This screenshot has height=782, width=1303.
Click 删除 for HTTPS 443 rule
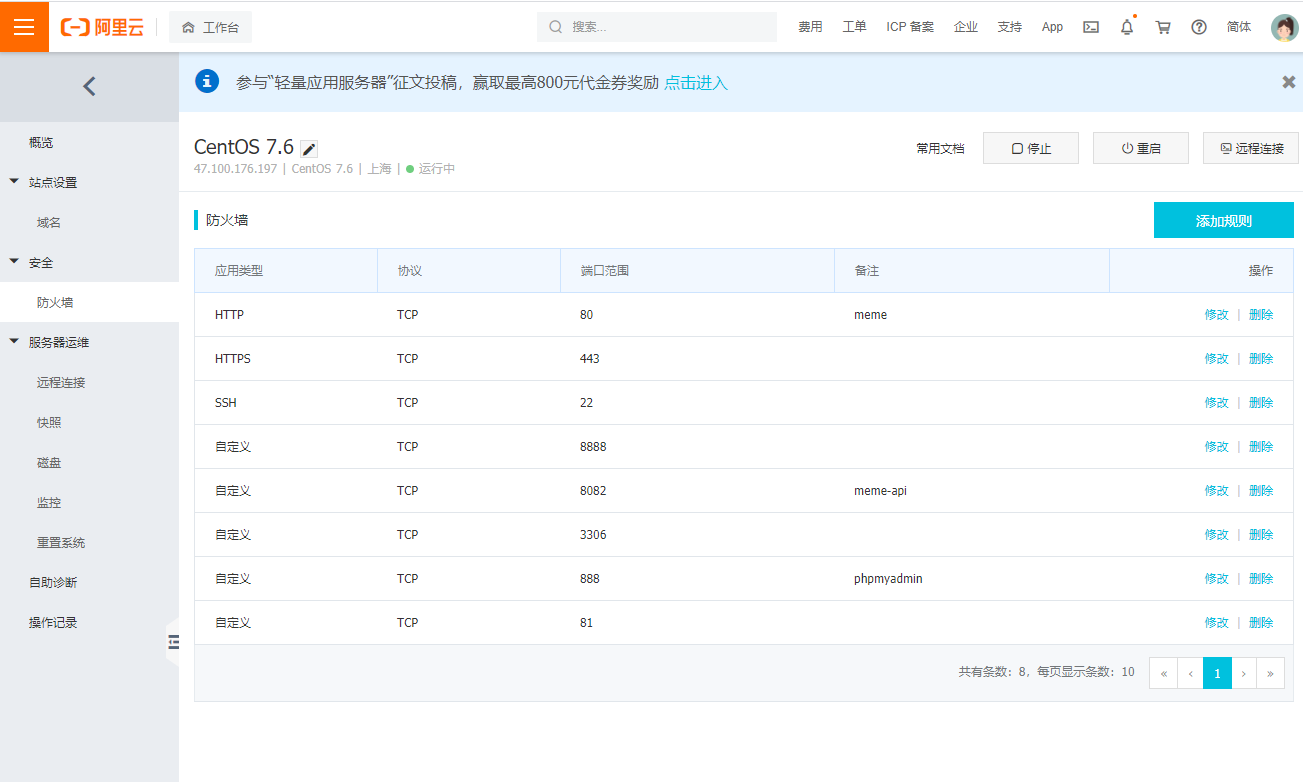[x=1261, y=358]
